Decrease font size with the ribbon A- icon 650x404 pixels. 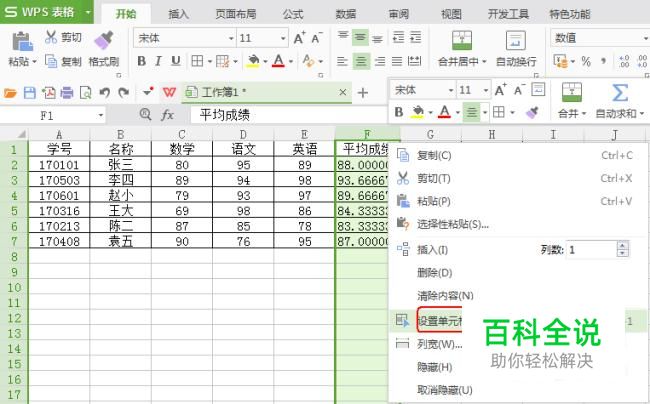point(316,38)
